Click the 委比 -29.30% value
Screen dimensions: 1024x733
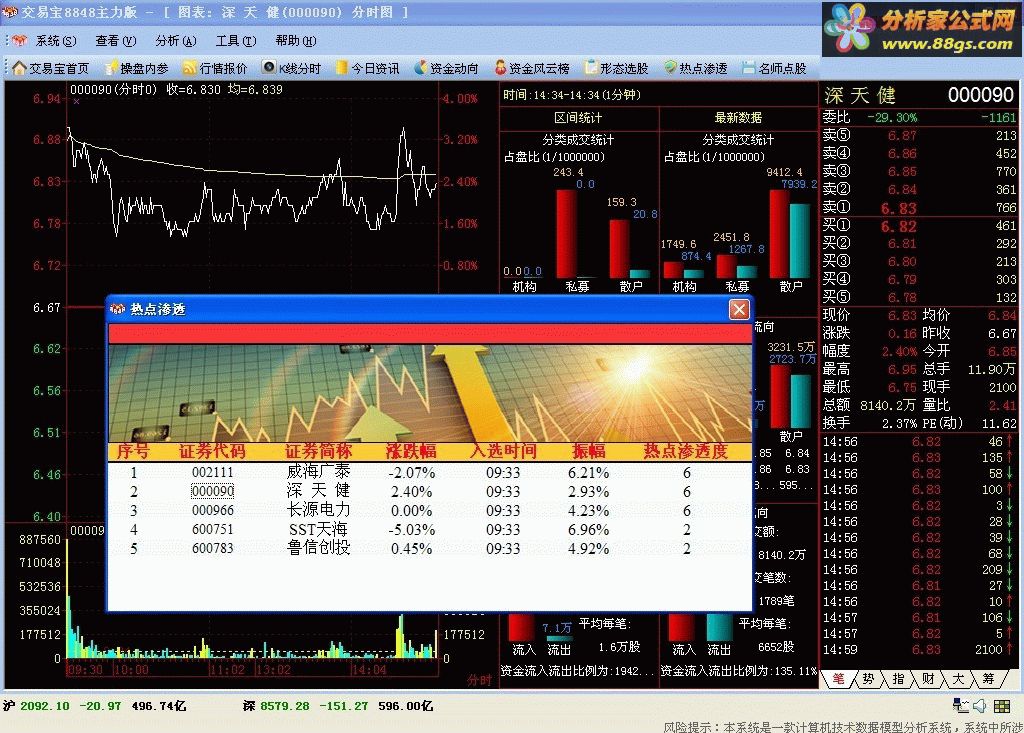point(892,118)
